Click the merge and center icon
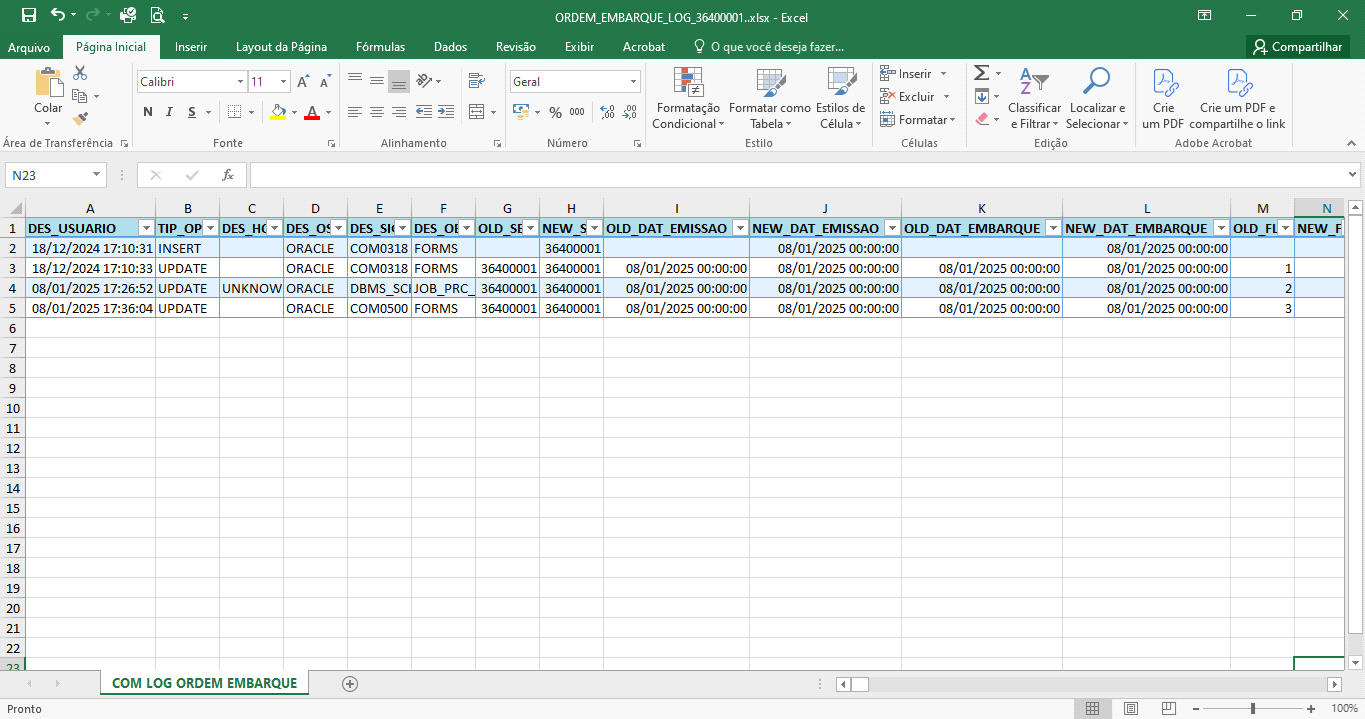Viewport: 1365px width, 719px height. 476,112
